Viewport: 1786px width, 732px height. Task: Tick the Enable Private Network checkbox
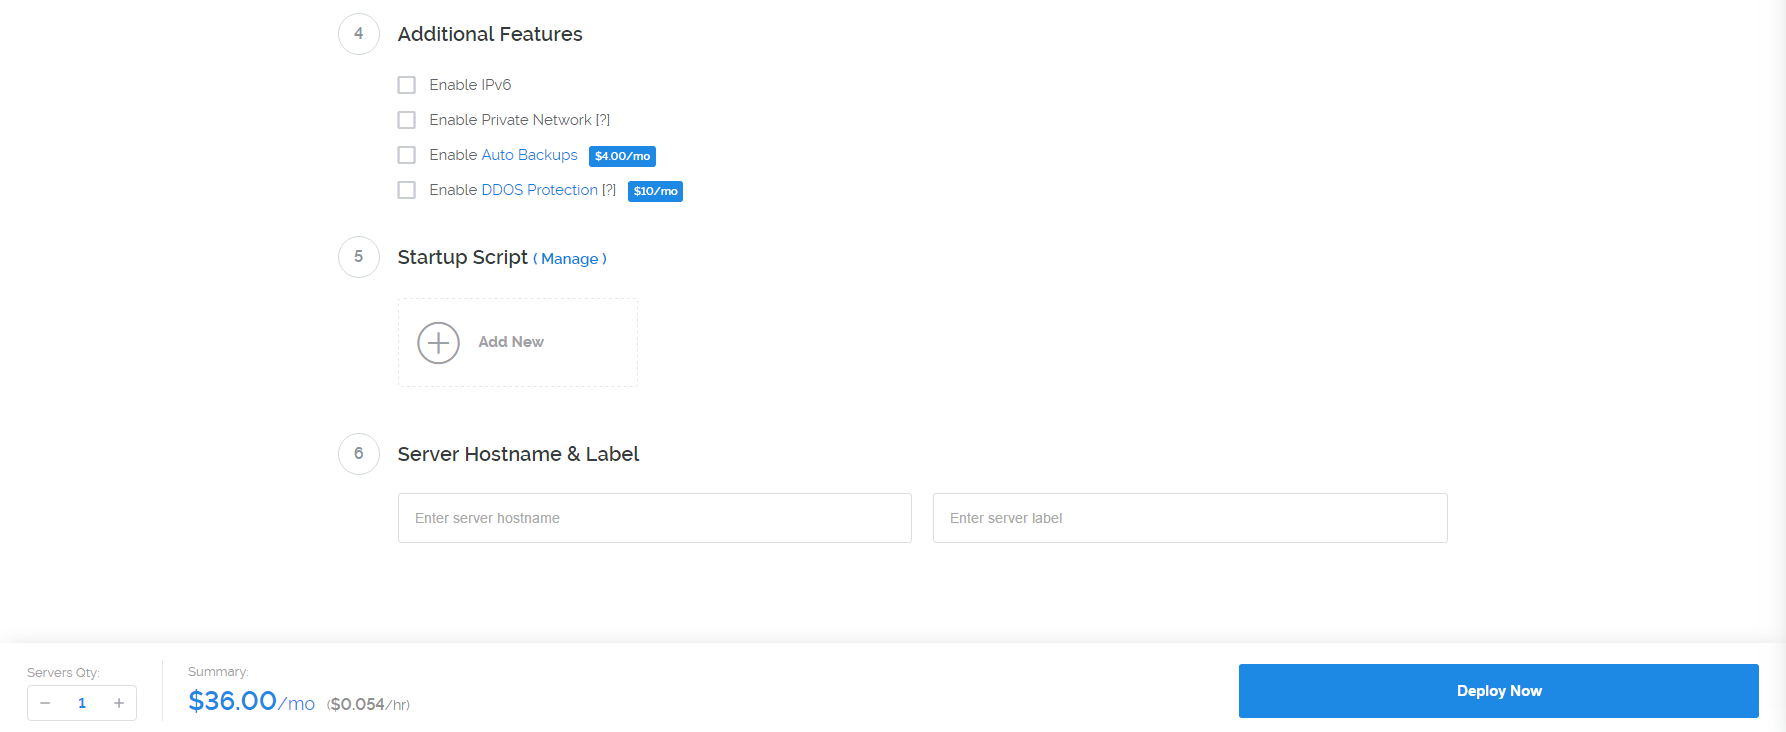(406, 120)
